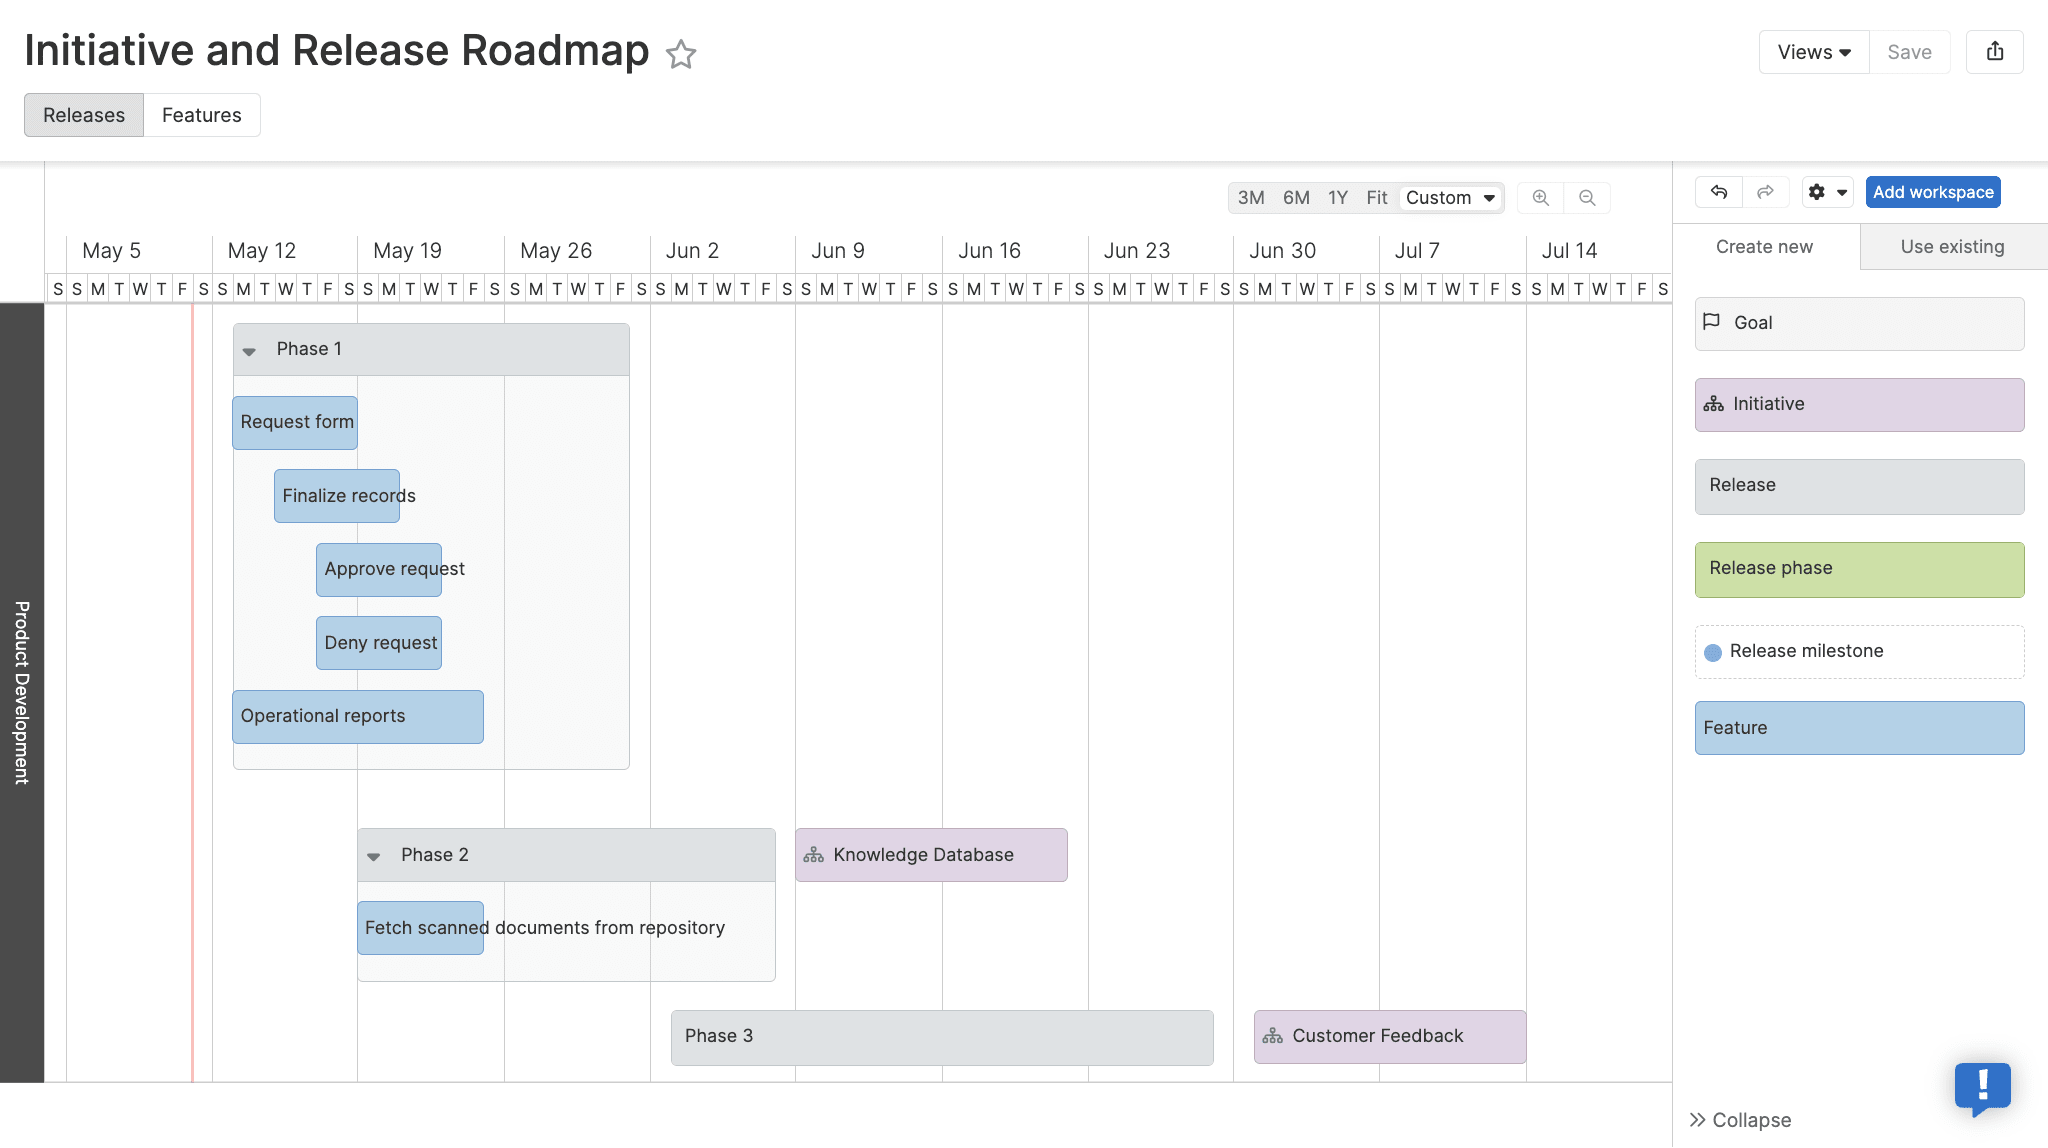Switch to the Features tab

pos(201,114)
